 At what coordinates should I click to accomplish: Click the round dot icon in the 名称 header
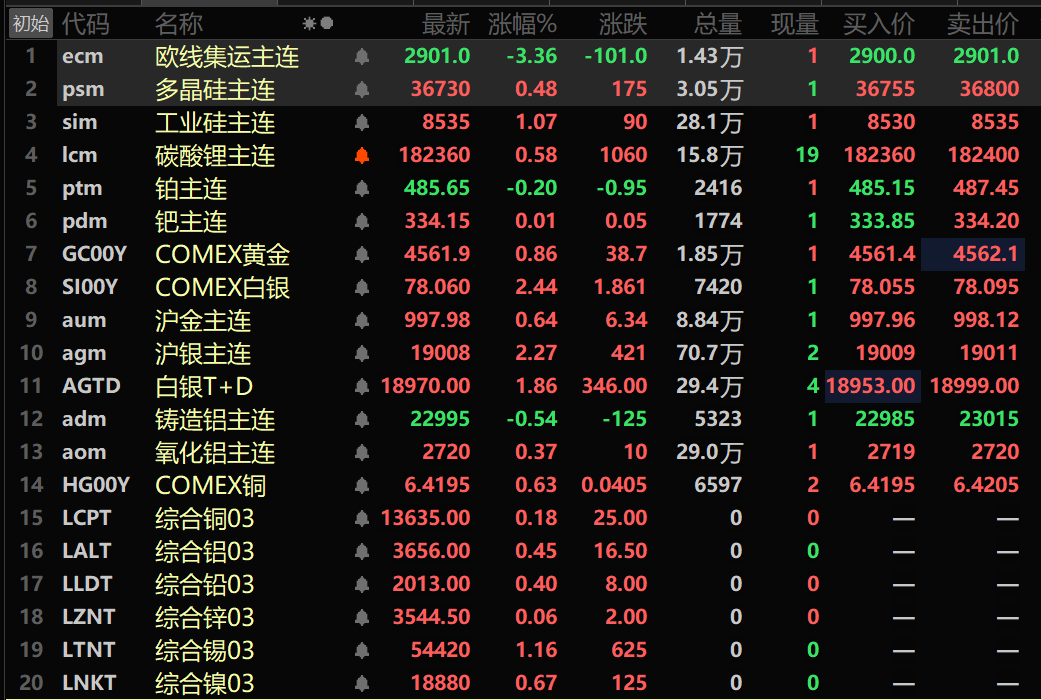[326, 24]
